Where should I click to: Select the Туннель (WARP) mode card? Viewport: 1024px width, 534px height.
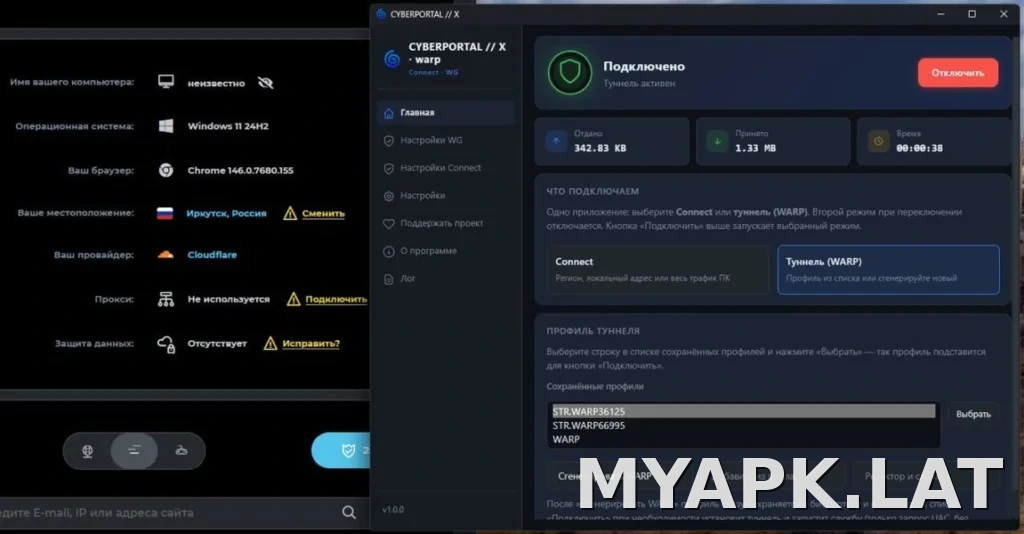pyautogui.click(x=888, y=270)
